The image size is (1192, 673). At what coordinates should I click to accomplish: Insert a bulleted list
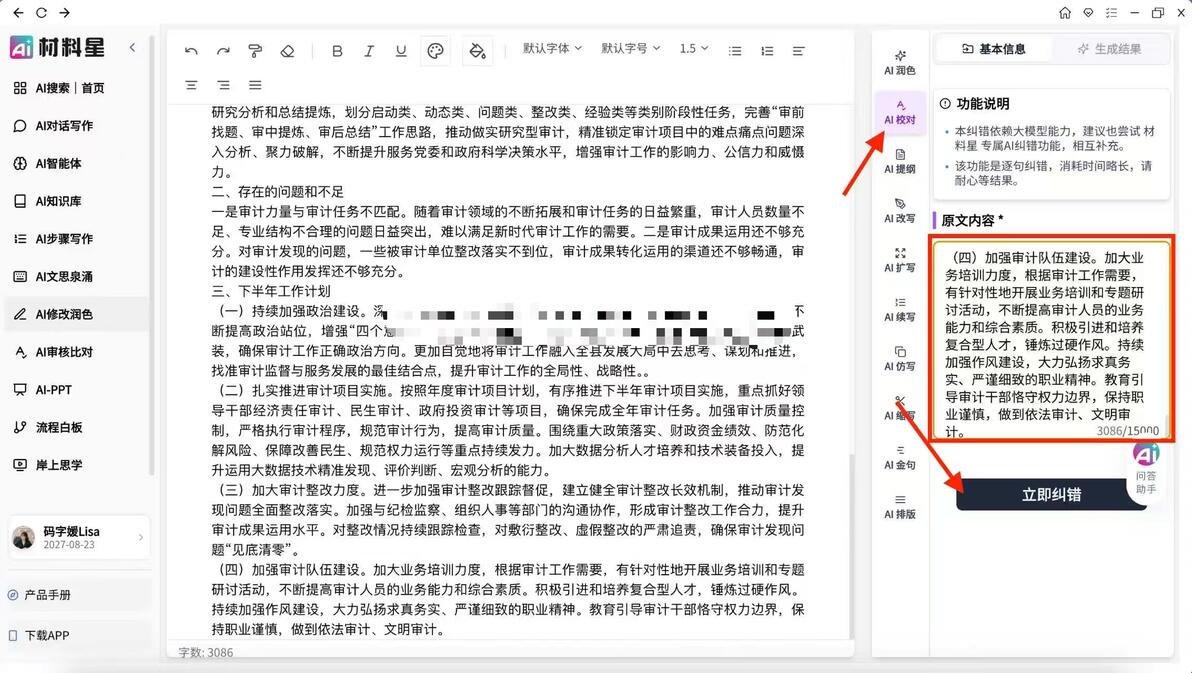(x=734, y=51)
